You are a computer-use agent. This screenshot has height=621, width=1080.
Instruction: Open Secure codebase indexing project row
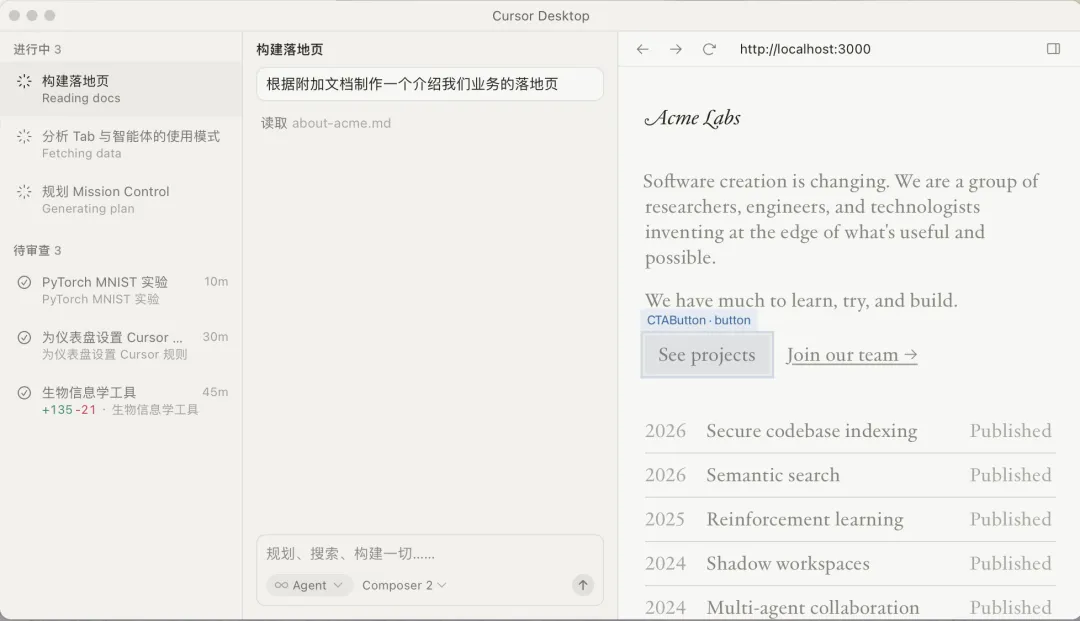(x=850, y=431)
